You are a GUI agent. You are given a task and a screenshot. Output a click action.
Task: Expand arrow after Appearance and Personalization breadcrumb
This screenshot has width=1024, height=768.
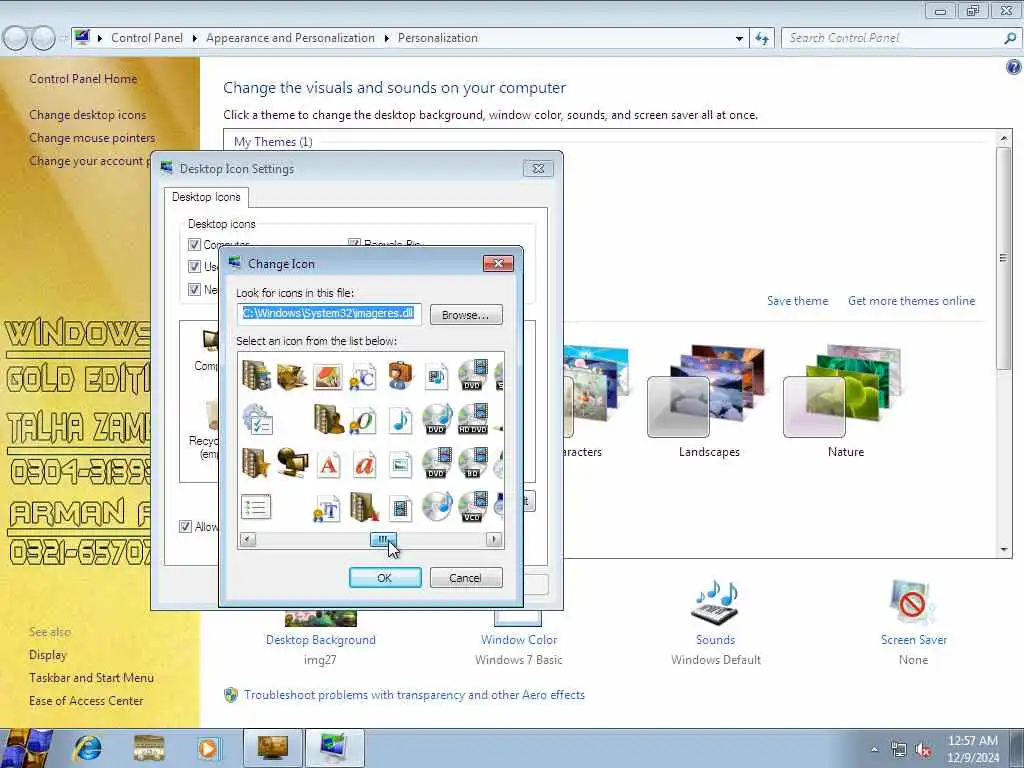pos(387,39)
